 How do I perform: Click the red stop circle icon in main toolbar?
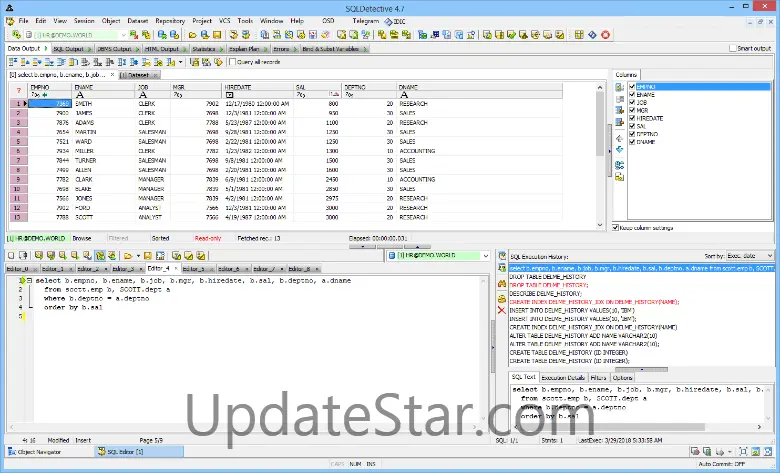tap(605, 35)
